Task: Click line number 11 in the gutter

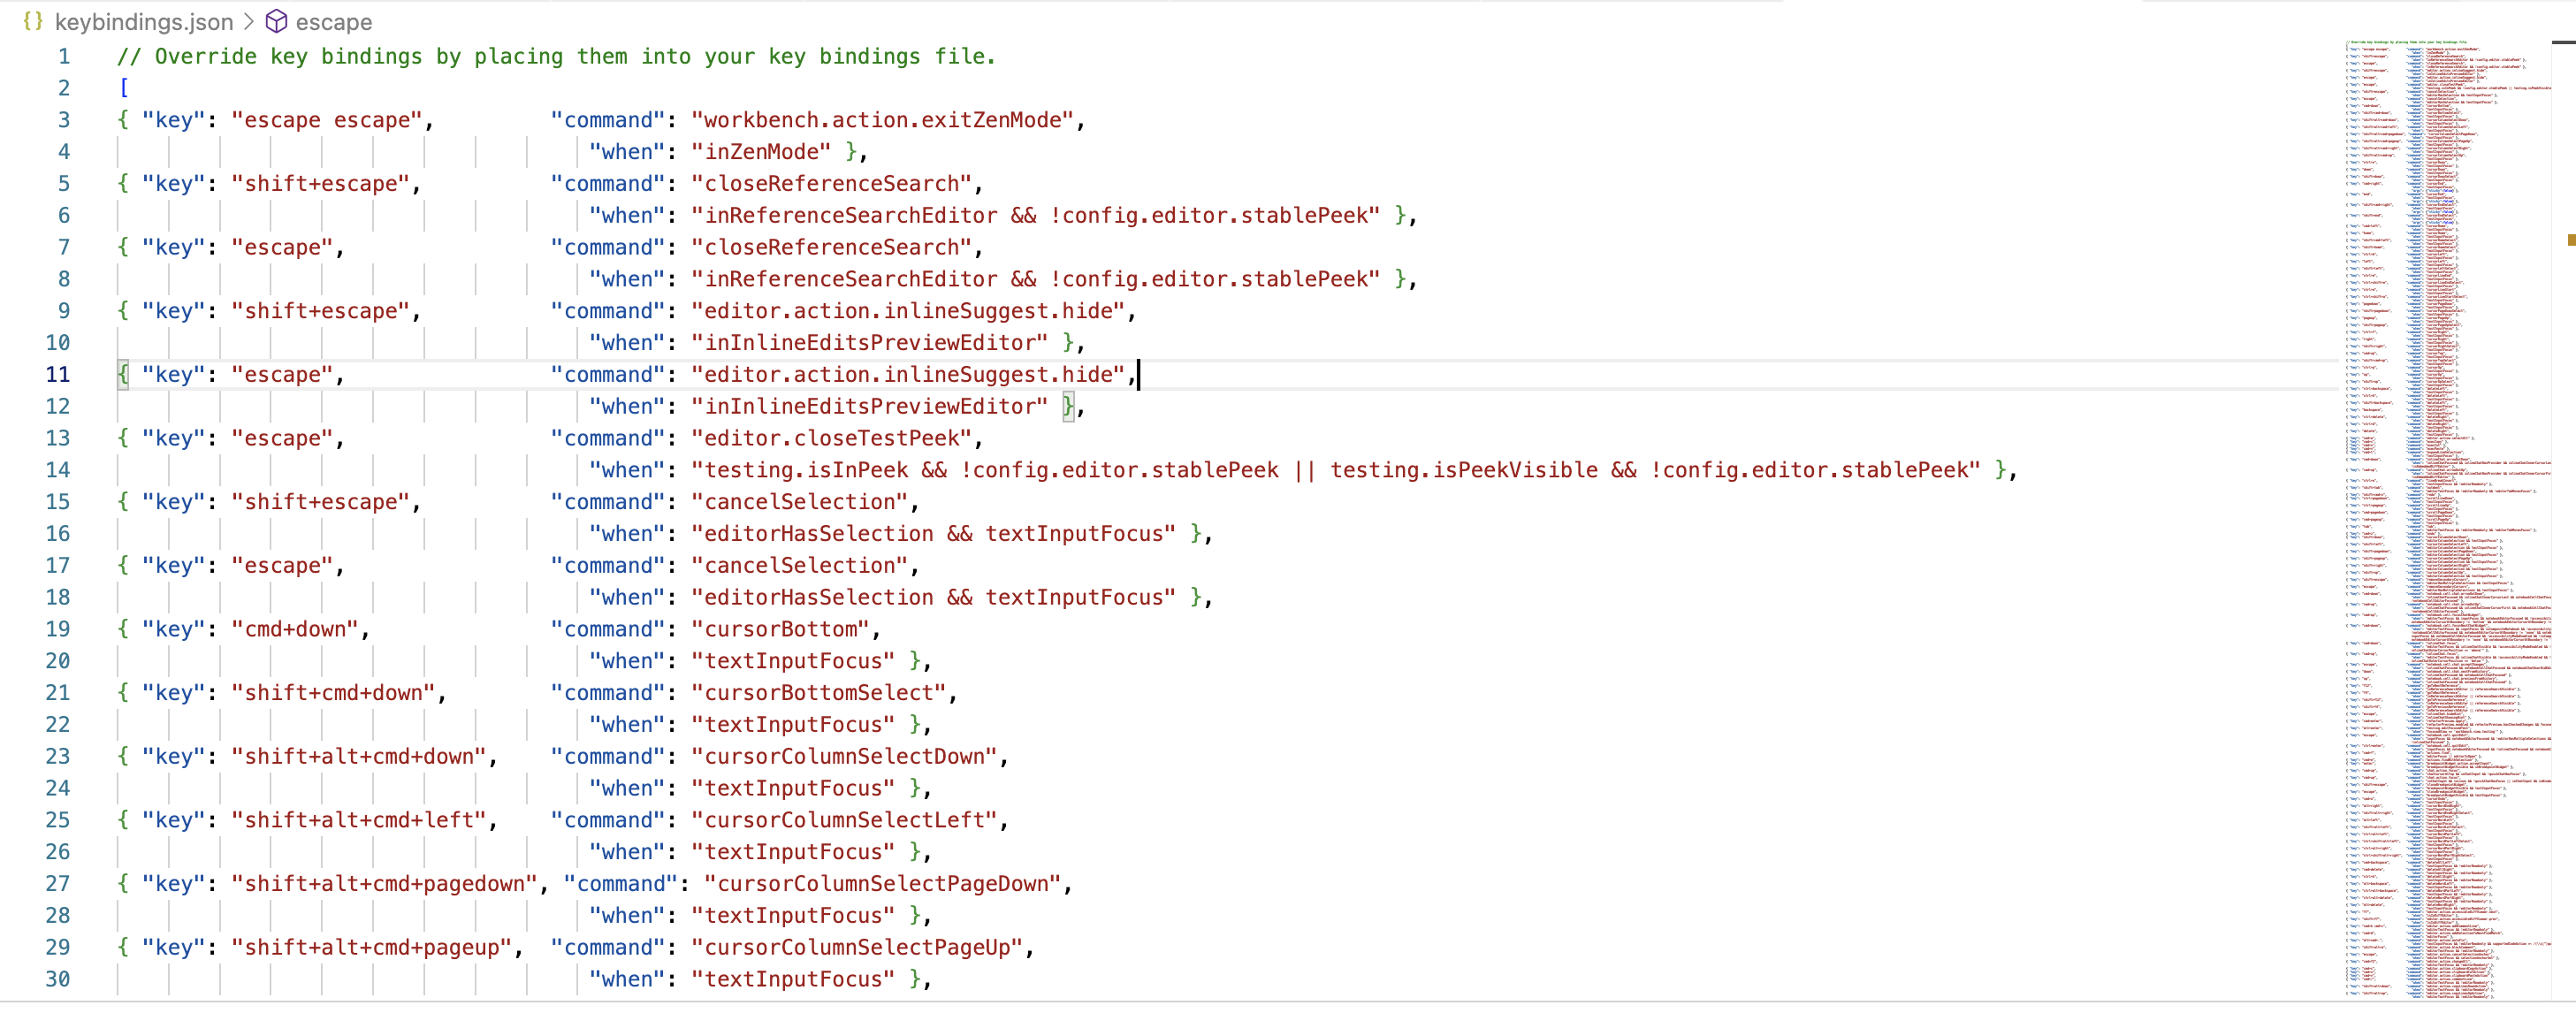Action: [x=58, y=375]
